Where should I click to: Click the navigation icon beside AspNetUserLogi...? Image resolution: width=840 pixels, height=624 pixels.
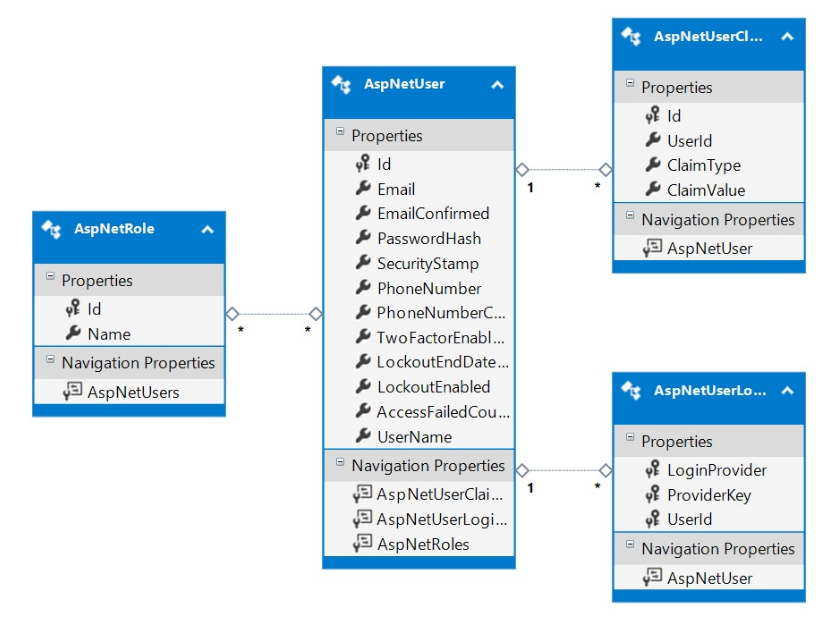pos(363,518)
